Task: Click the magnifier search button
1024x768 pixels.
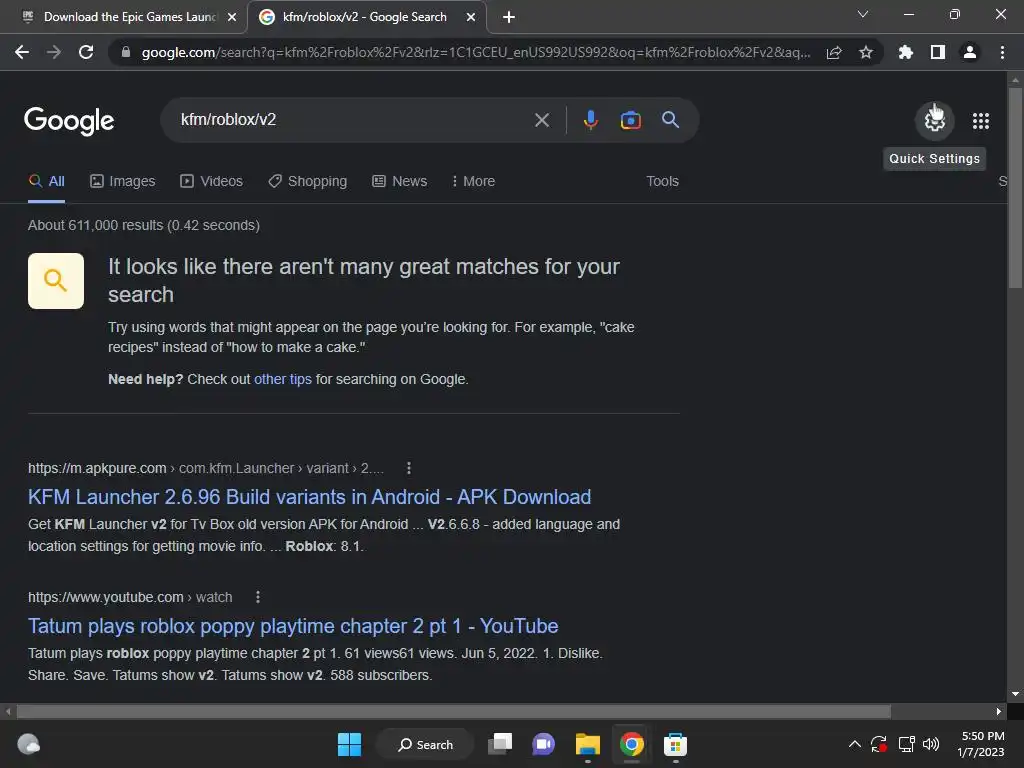Action: click(671, 120)
